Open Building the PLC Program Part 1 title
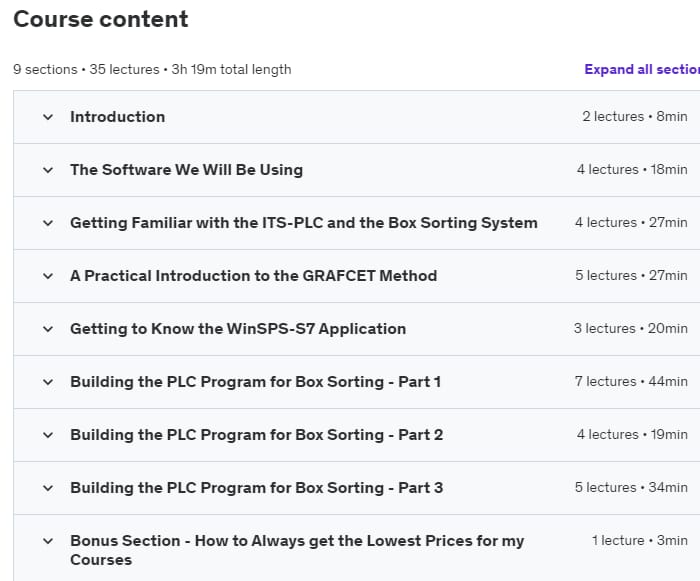The width and height of the screenshot is (700, 581). [x=255, y=382]
